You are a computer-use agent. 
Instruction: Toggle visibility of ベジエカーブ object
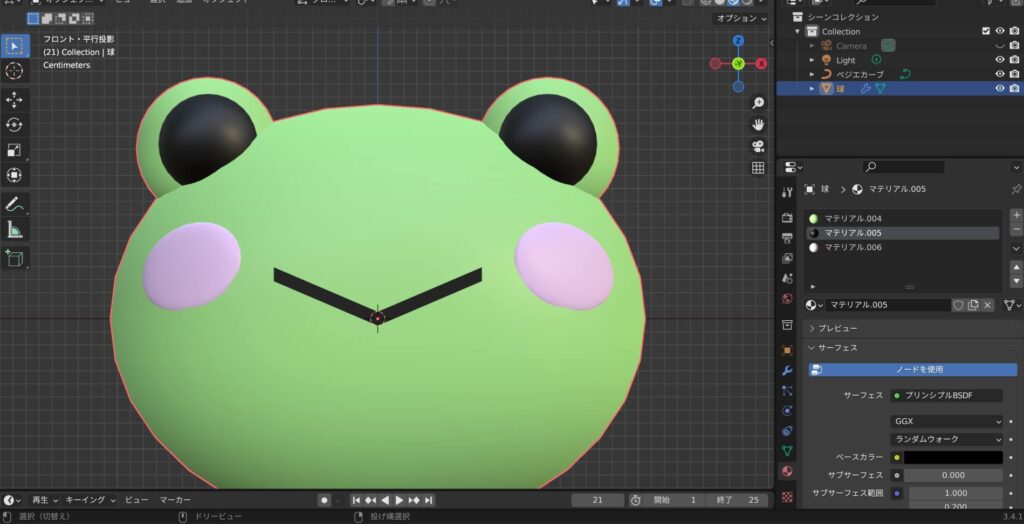pyautogui.click(x=999, y=74)
